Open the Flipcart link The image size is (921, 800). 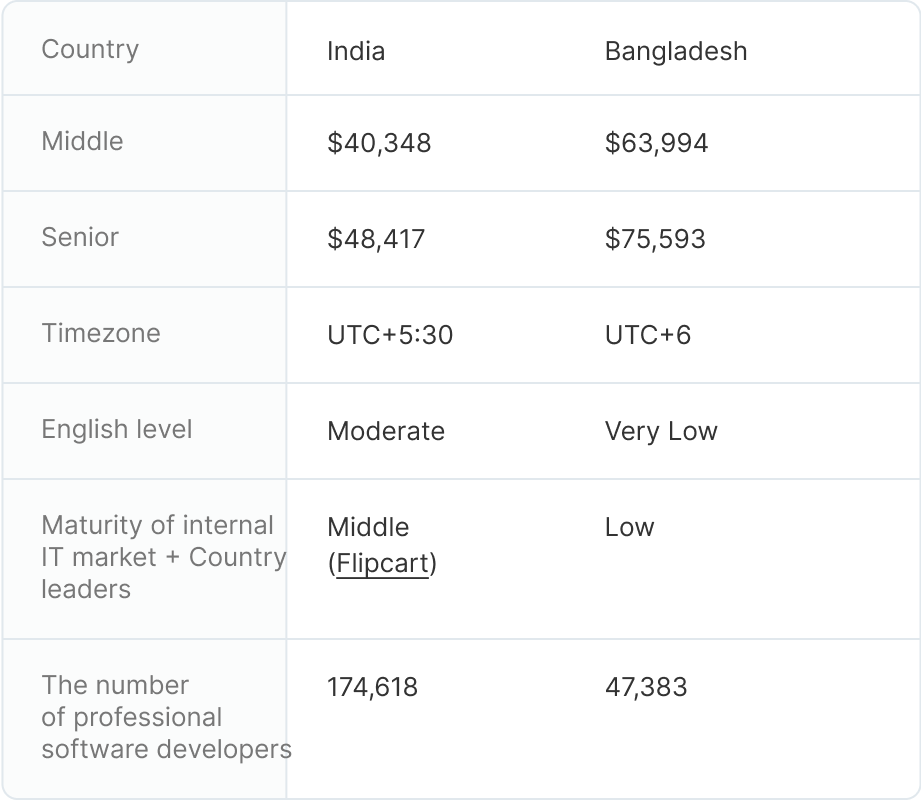(x=382, y=564)
